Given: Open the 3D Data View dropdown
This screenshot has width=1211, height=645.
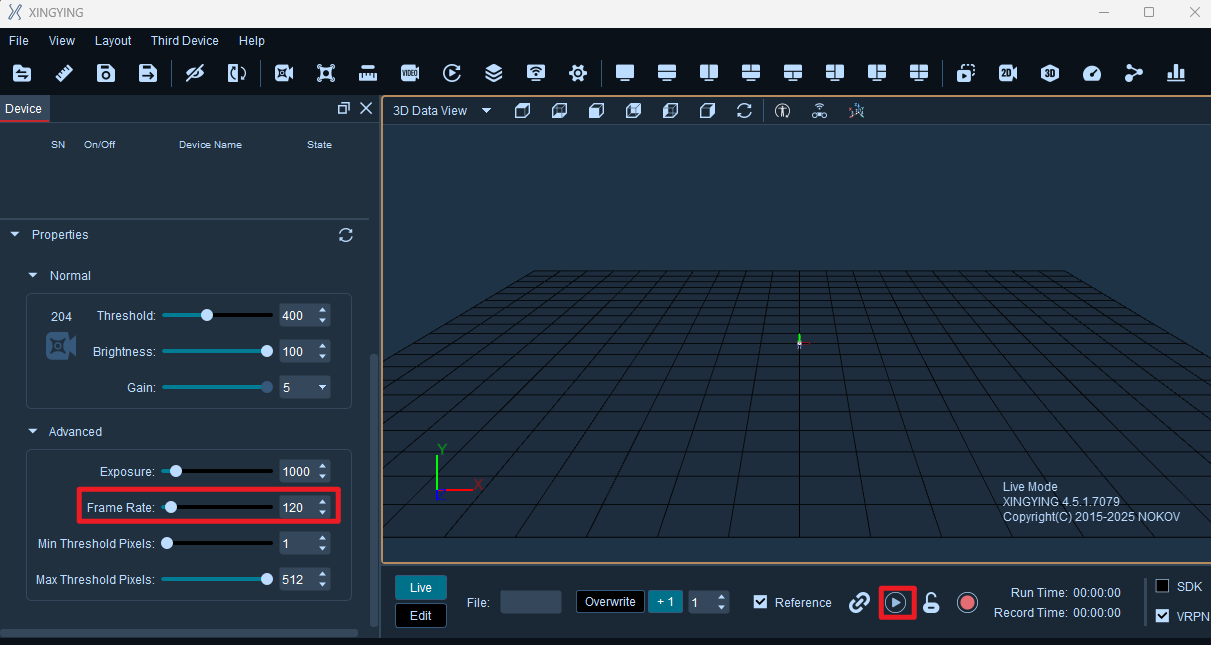Looking at the screenshot, I should click(487, 111).
